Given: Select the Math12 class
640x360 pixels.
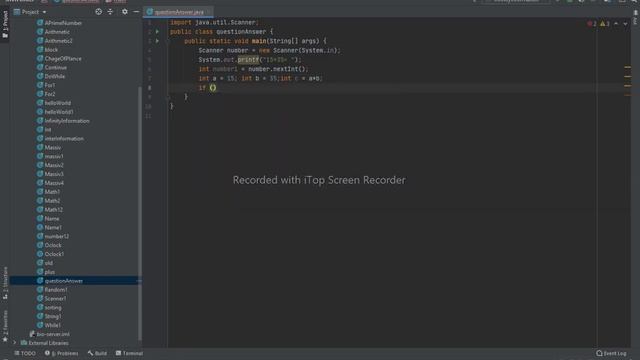Looking at the screenshot, I should tap(49, 209).
